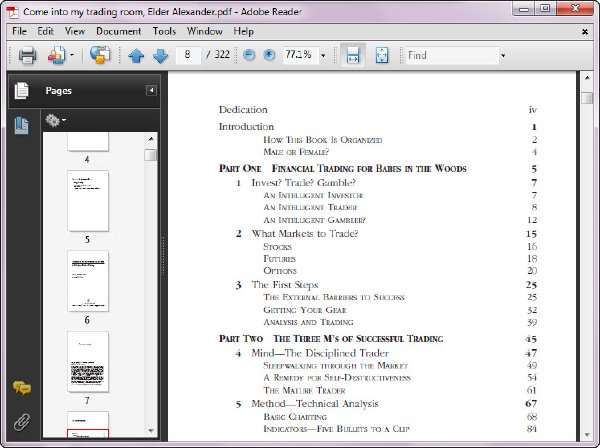Open the Window menu
This screenshot has width=600, height=448.
pos(205,31)
